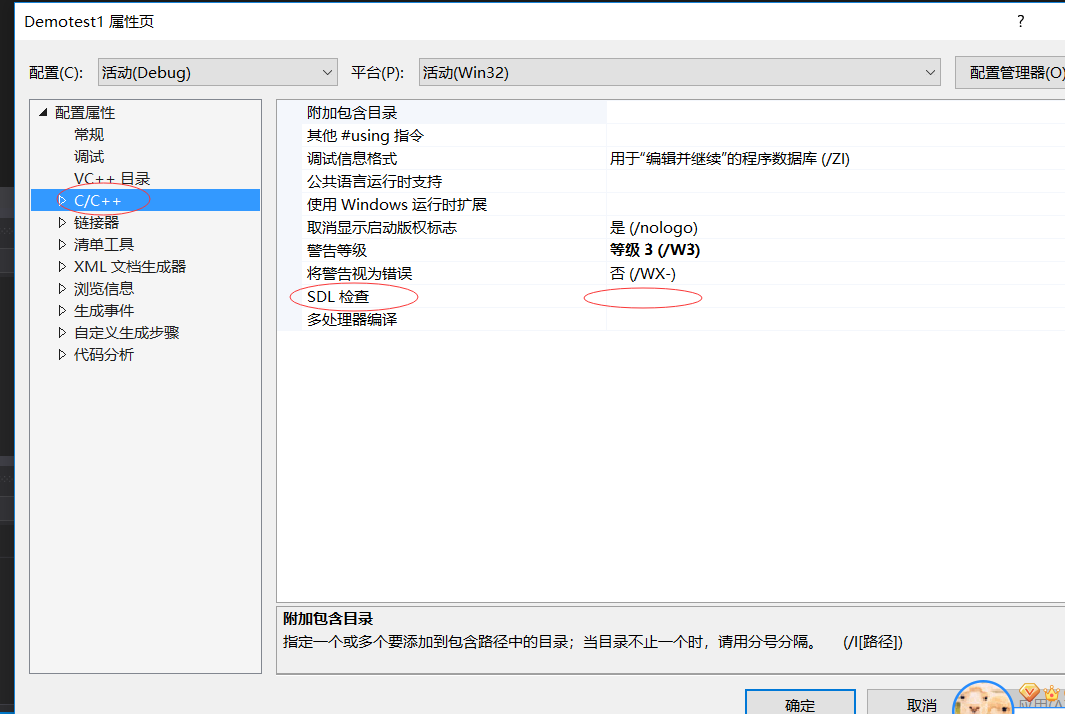1065x714 pixels.
Task: Click the 是 (/nologo) value cell
Action: coord(835,228)
